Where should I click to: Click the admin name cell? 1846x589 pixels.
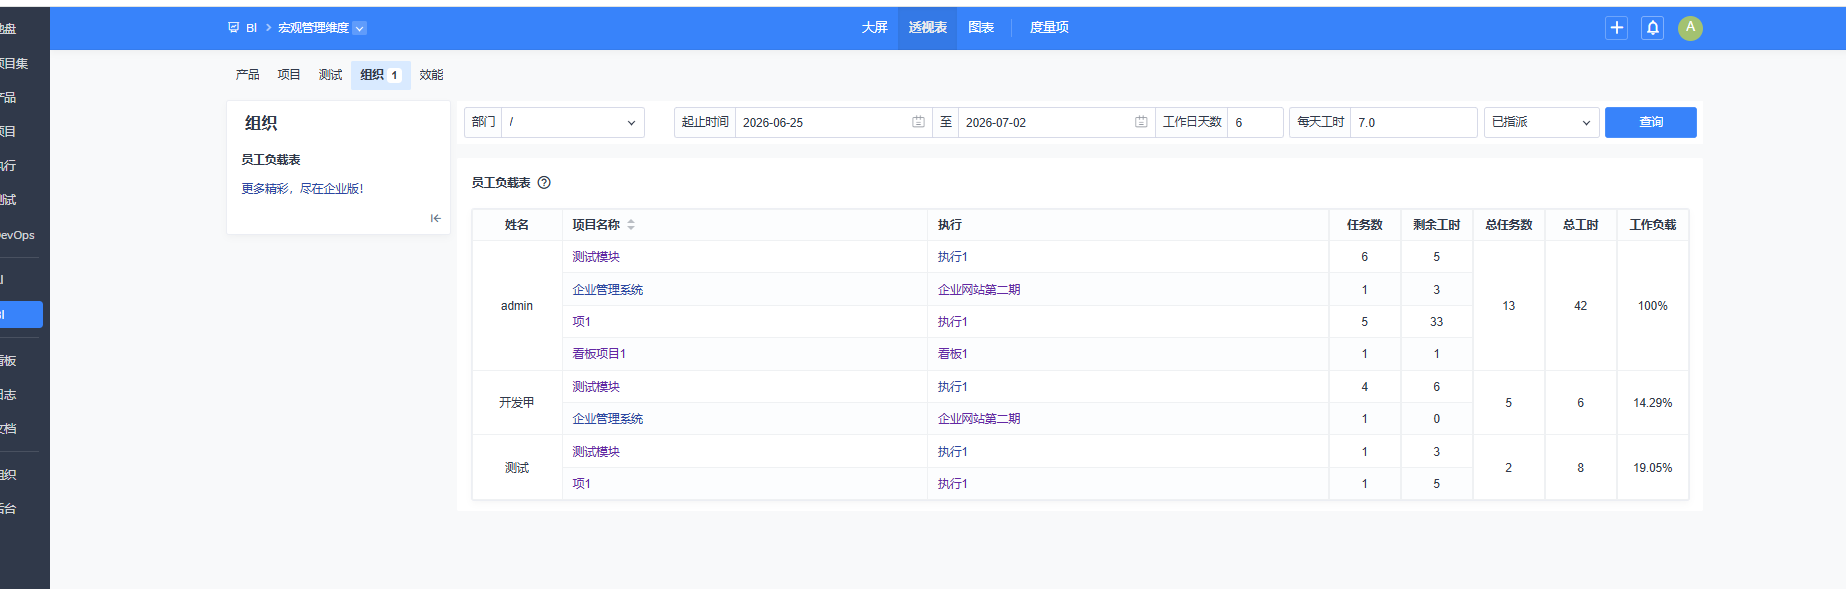[x=517, y=306]
